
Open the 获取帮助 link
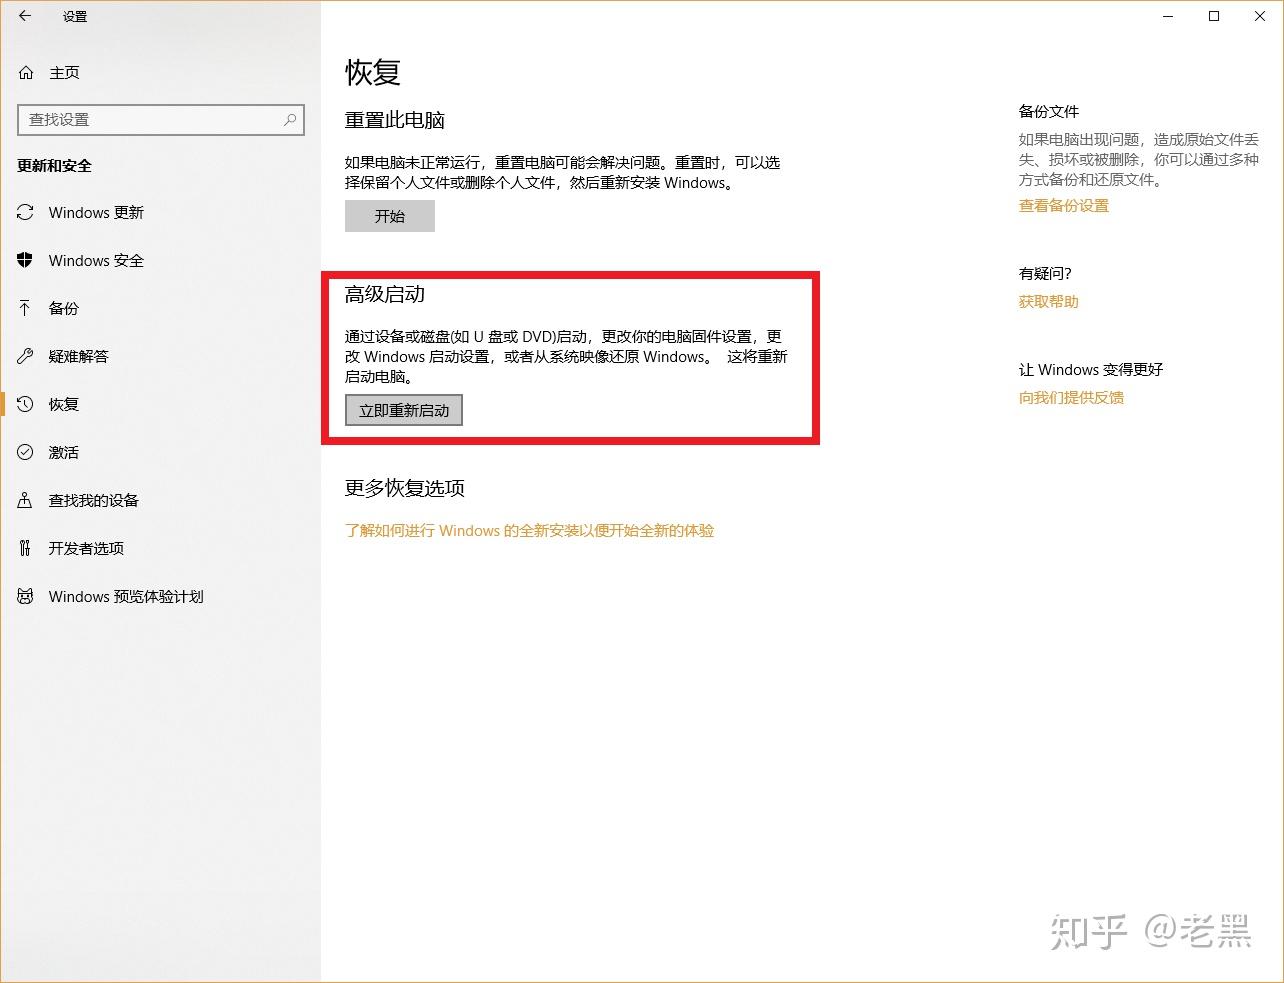click(x=1049, y=302)
